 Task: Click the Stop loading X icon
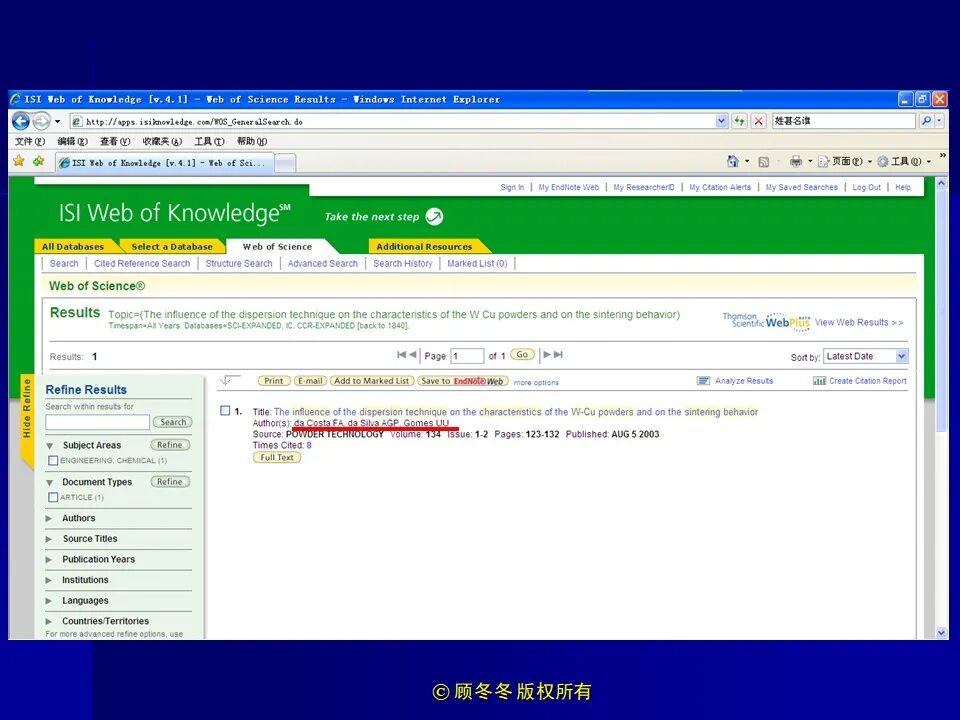click(x=759, y=121)
